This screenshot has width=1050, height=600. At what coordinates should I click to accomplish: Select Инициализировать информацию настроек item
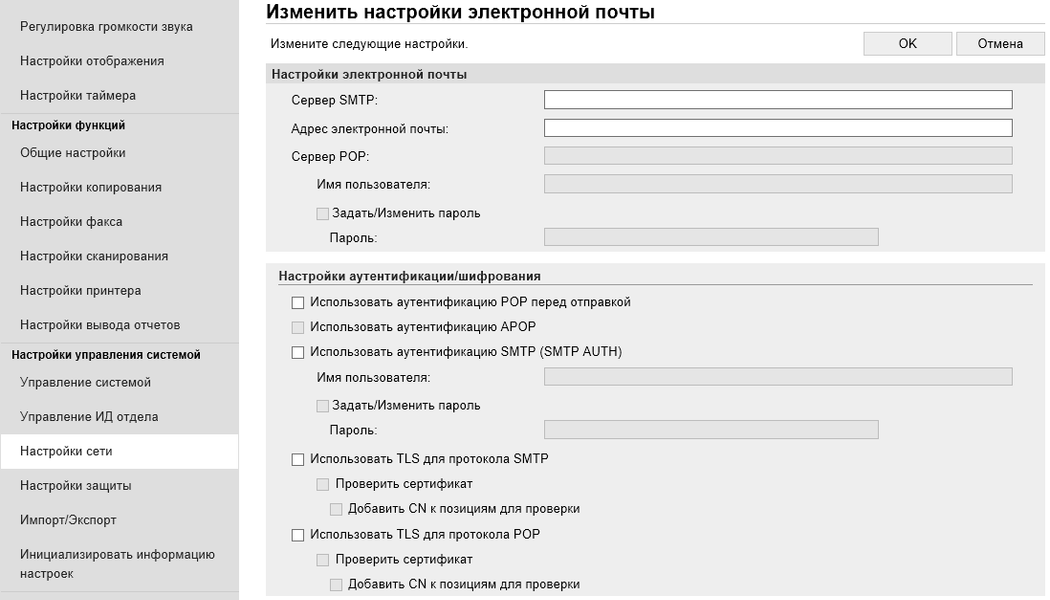[x=117, y=564]
